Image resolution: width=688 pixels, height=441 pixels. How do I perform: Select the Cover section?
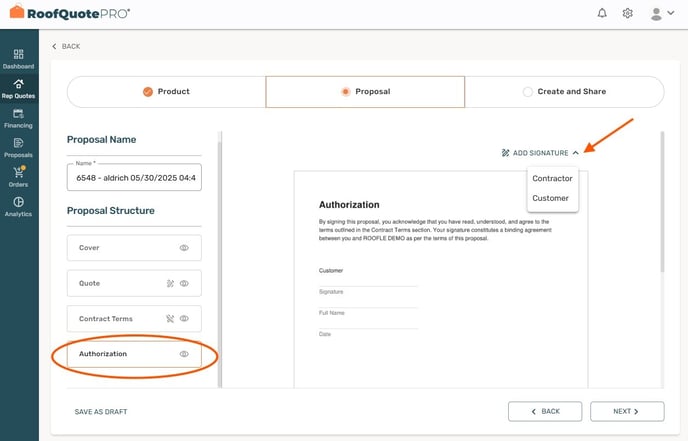[x=134, y=247]
